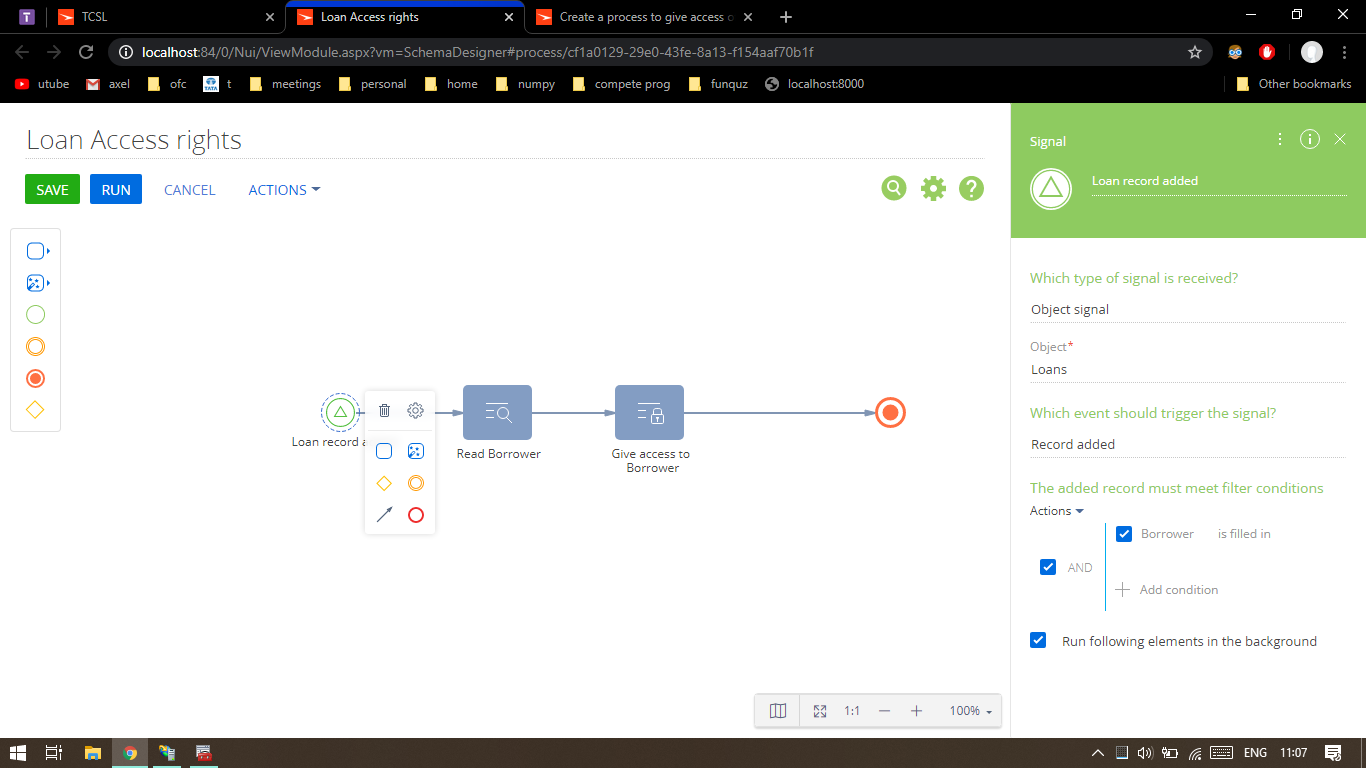Viewport: 1366px width, 768px height.
Task: Open the 100% zoom level dropdown
Action: point(971,711)
